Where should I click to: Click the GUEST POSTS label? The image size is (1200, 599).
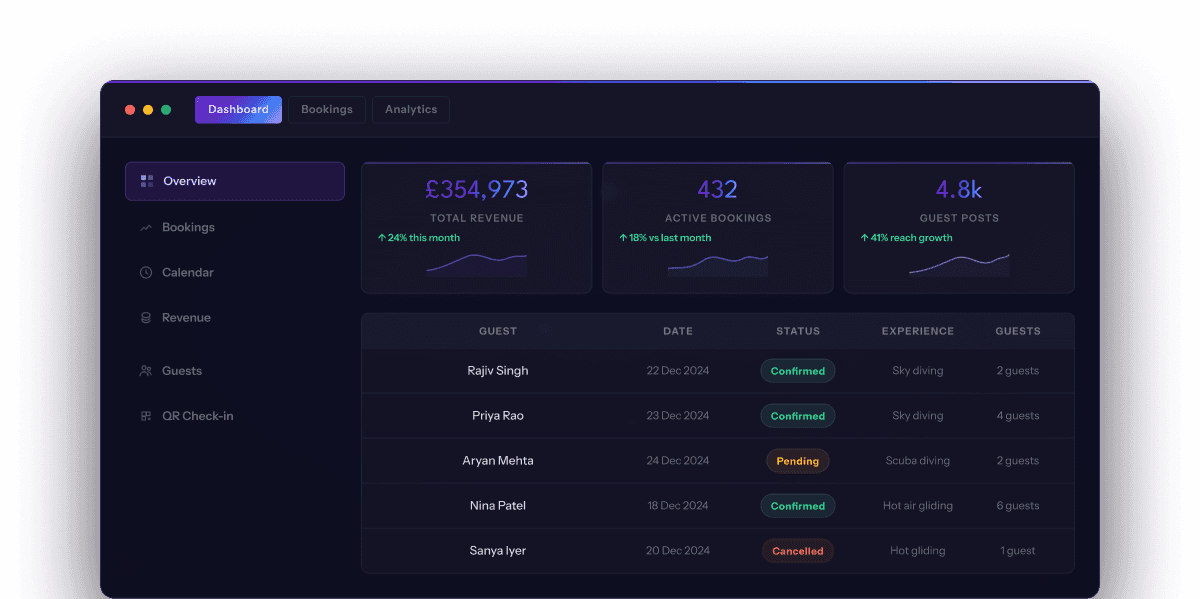(x=959, y=218)
